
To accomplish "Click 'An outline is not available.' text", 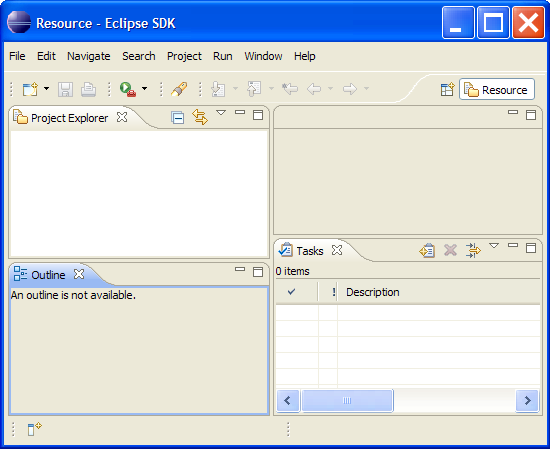I will coord(73,295).
